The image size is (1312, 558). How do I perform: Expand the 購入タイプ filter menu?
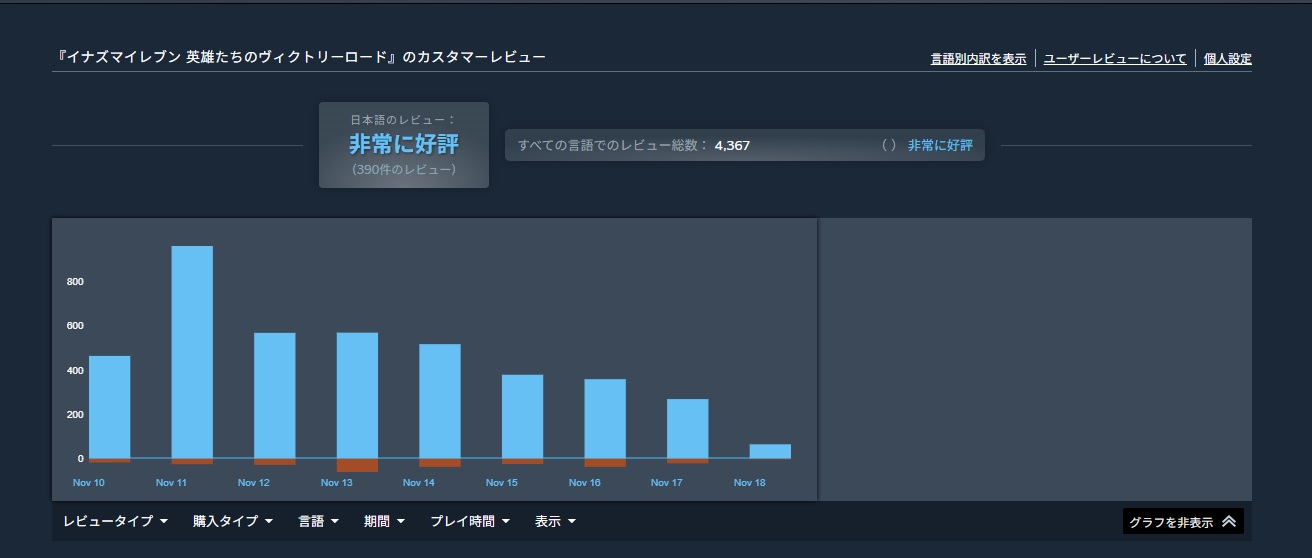click(233, 521)
